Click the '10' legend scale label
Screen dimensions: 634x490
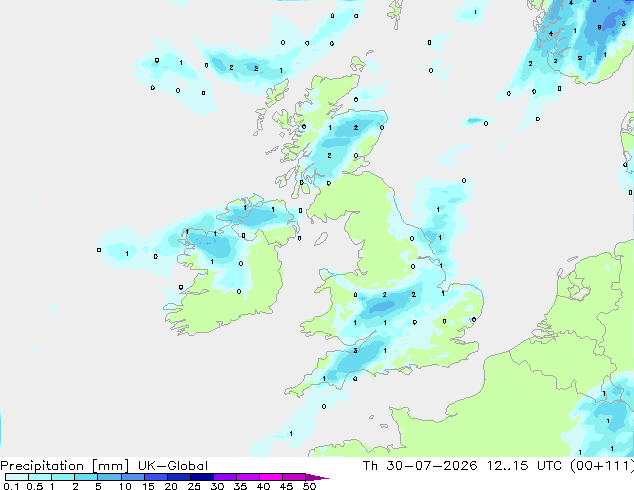point(125,486)
